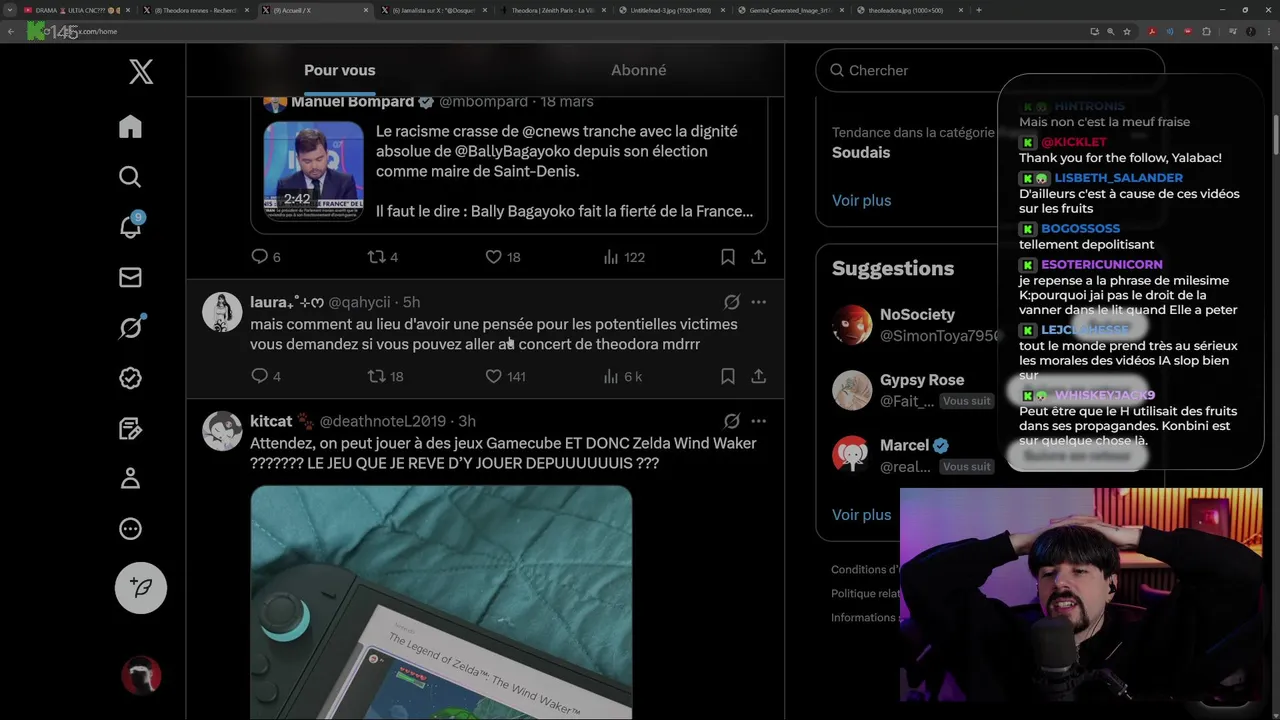This screenshot has width=1280, height=720.
Task: Open the Soudais trending topic
Action: [861, 152]
